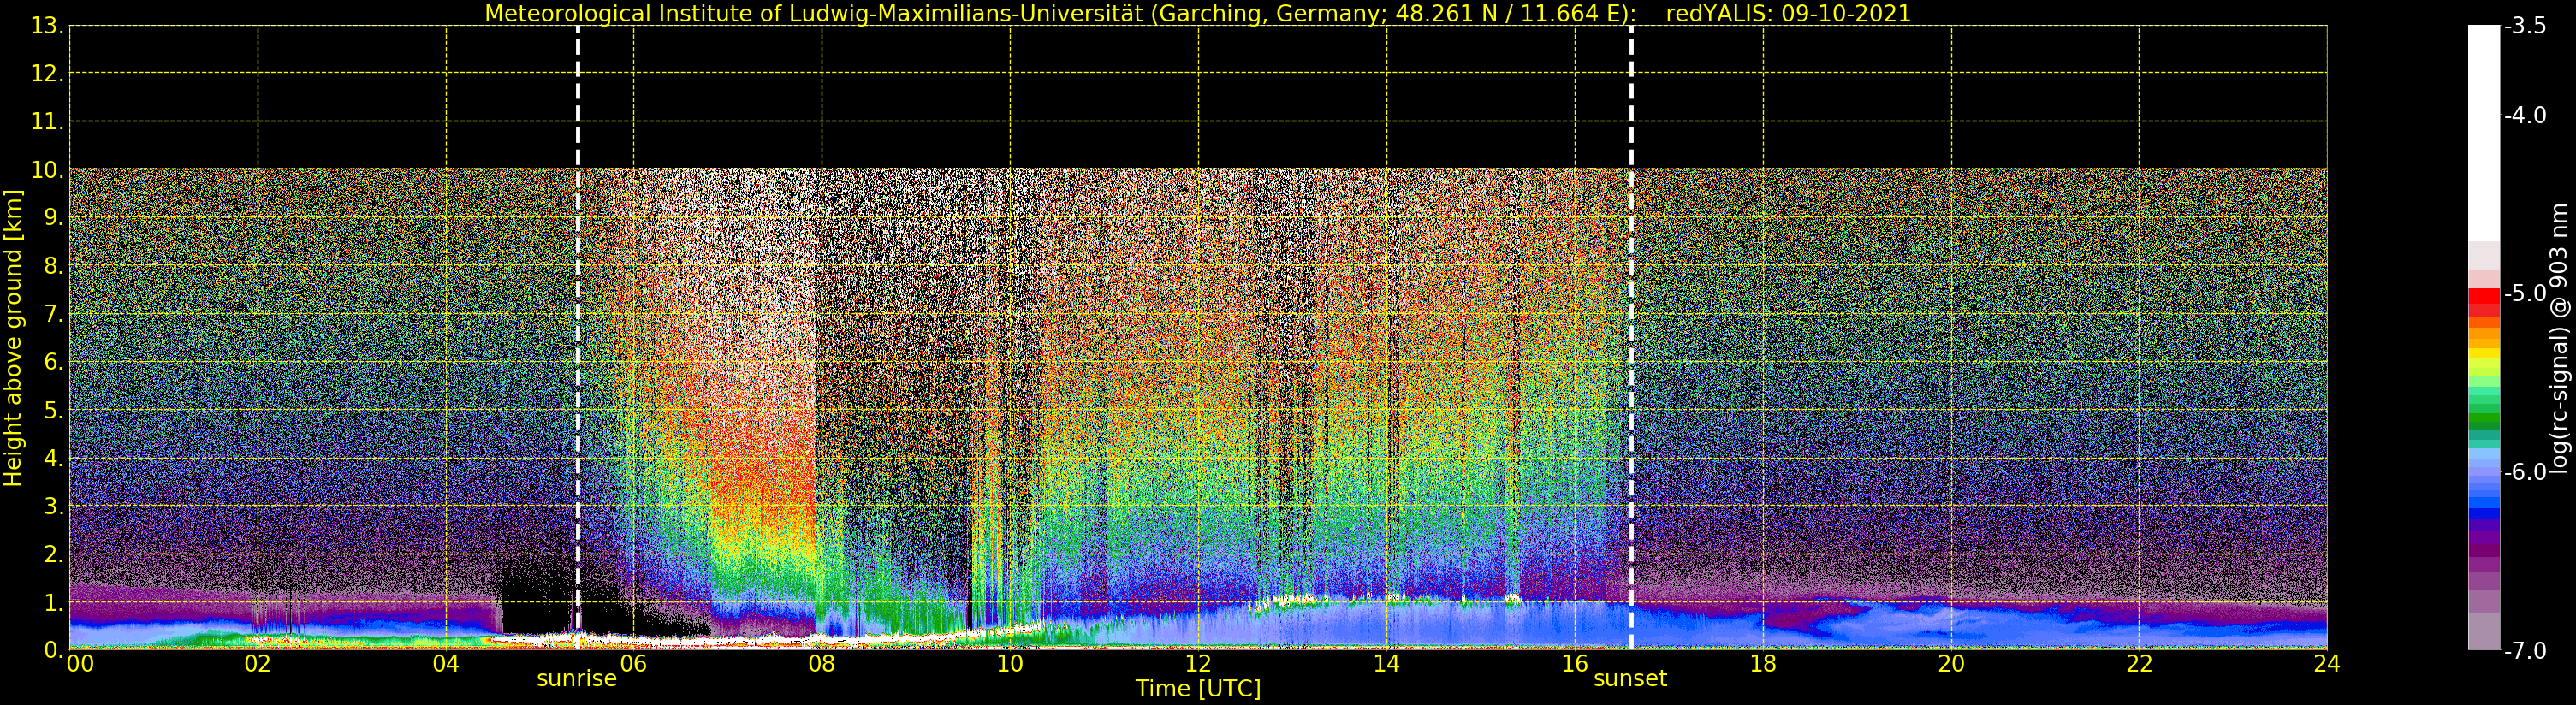Click the red band on the colorbar
This screenshot has width=2576, height=705.
click(x=2484, y=298)
